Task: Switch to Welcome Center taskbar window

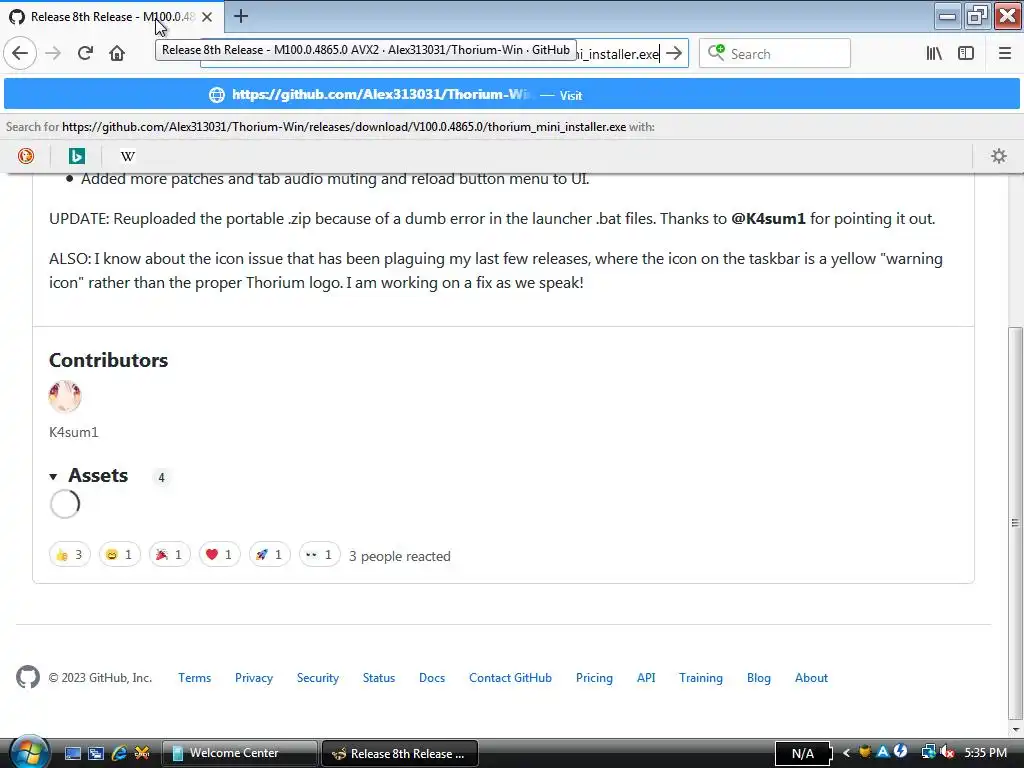Action: click(x=239, y=753)
